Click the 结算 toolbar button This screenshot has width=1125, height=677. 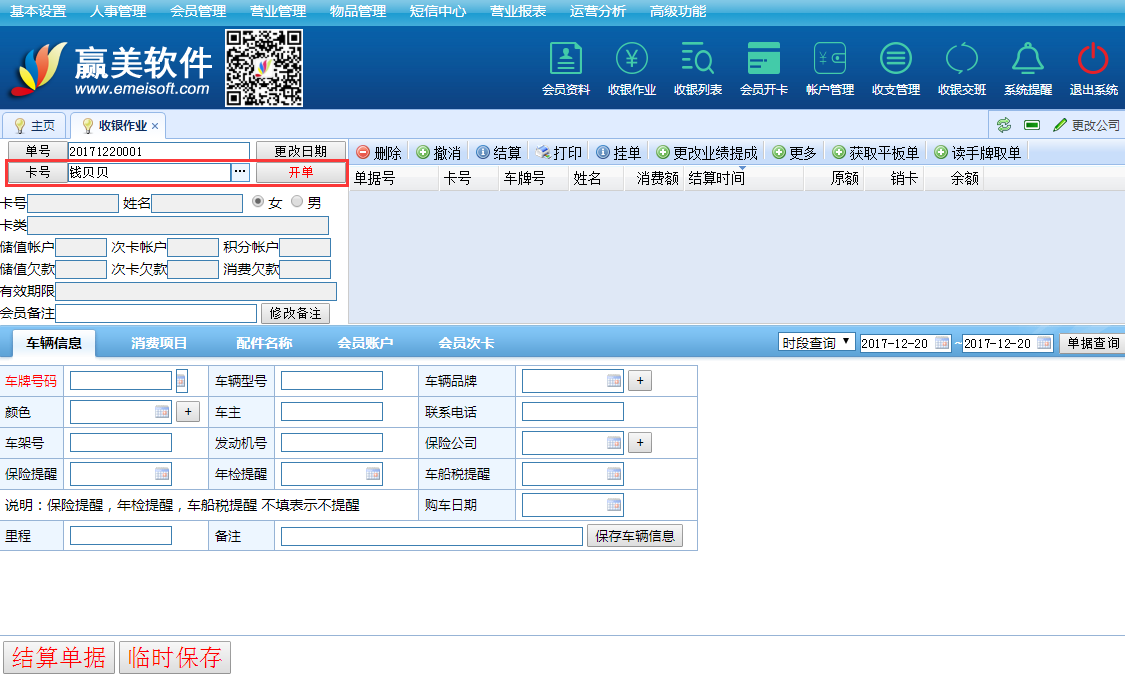pos(498,153)
